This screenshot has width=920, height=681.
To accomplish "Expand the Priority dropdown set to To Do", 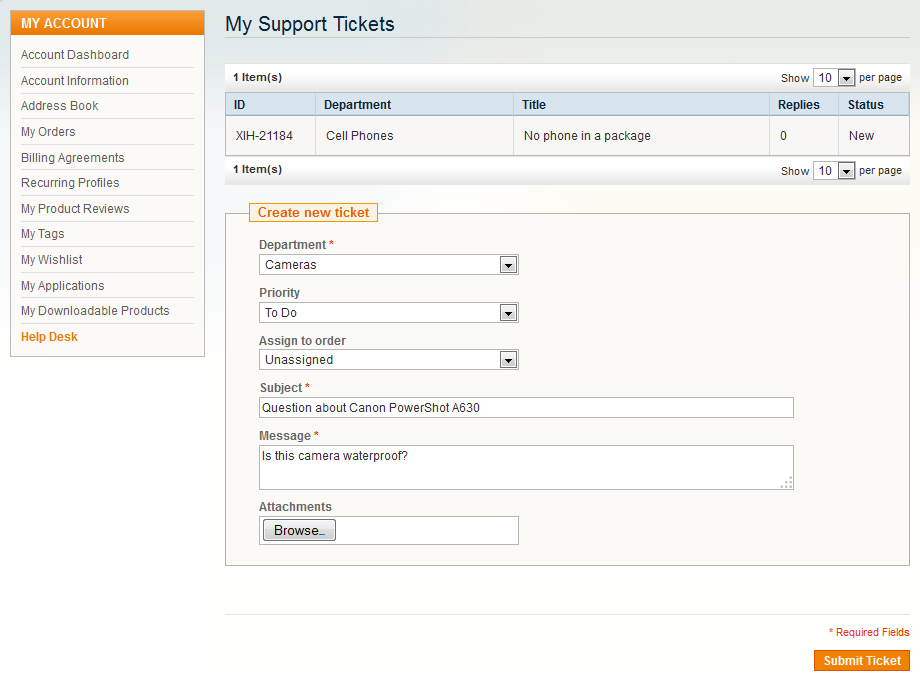I will [388, 313].
